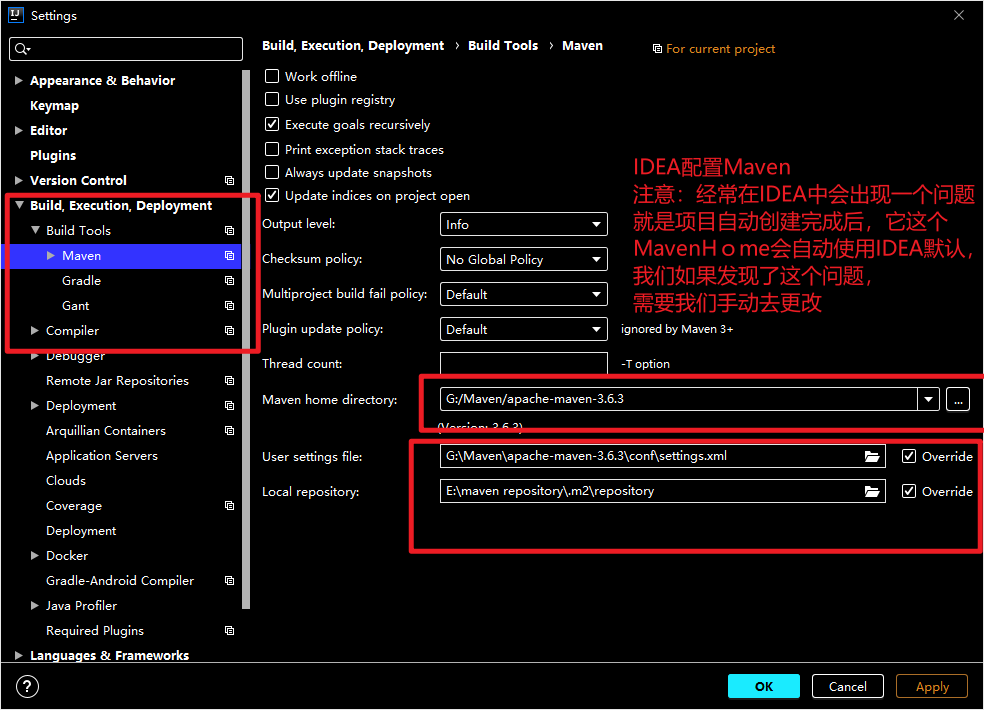Image resolution: width=984 pixels, height=710 pixels.
Task: Click project-level icon on Arquillian Containers row
Action: pyautogui.click(x=230, y=431)
